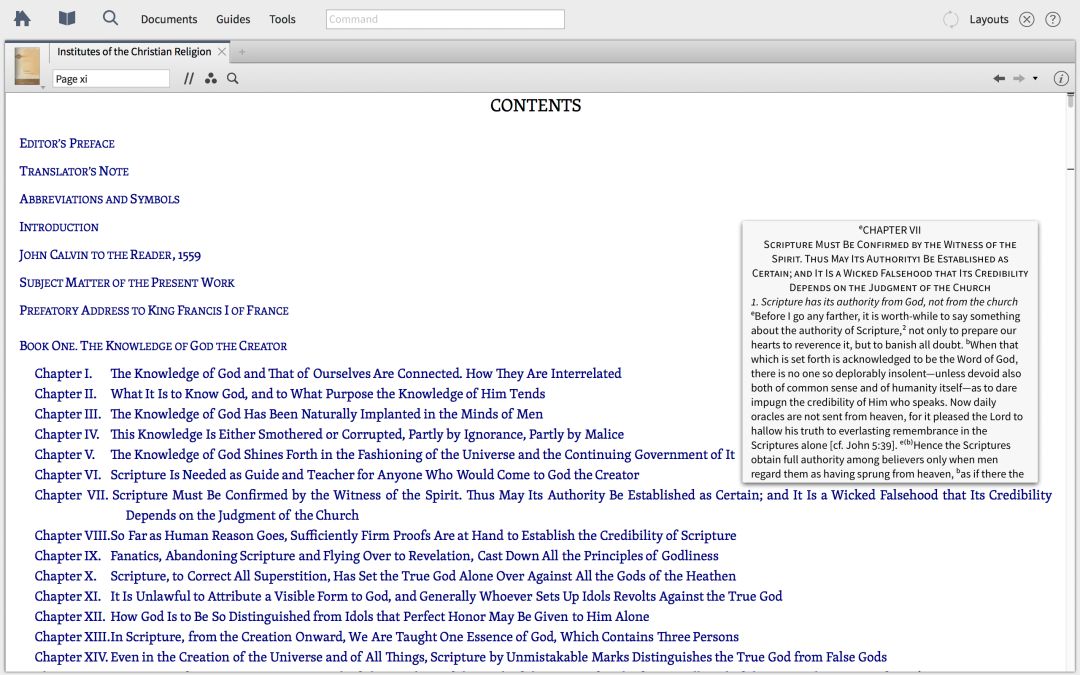This screenshot has width=1080, height=675.
Task: Open Prefatory Address to King Francis I
Action: tap(154, 311)
